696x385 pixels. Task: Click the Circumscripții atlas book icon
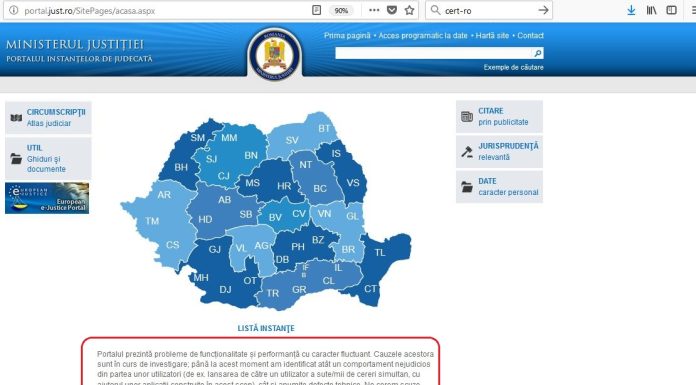tap(16, 118)
